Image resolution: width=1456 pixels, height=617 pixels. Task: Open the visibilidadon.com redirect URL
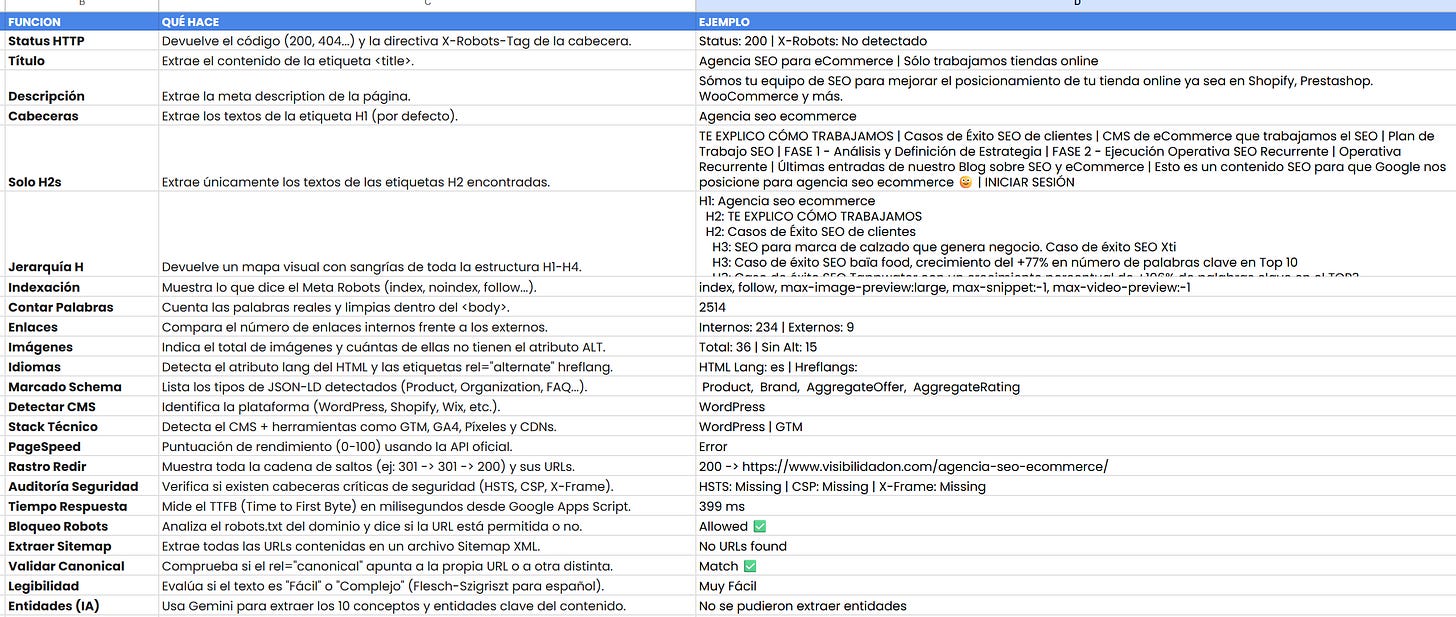[x=924, y=467]
